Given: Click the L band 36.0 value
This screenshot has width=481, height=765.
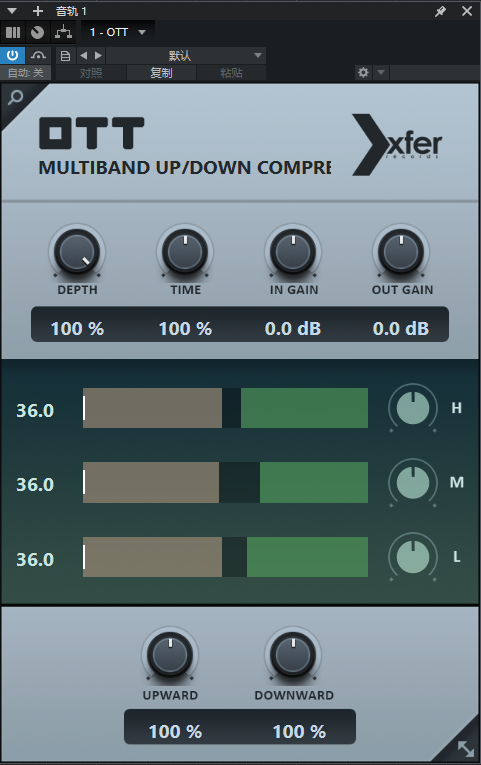Looking at the screenshot, I should pyautogui.click(x=35, y=559).
